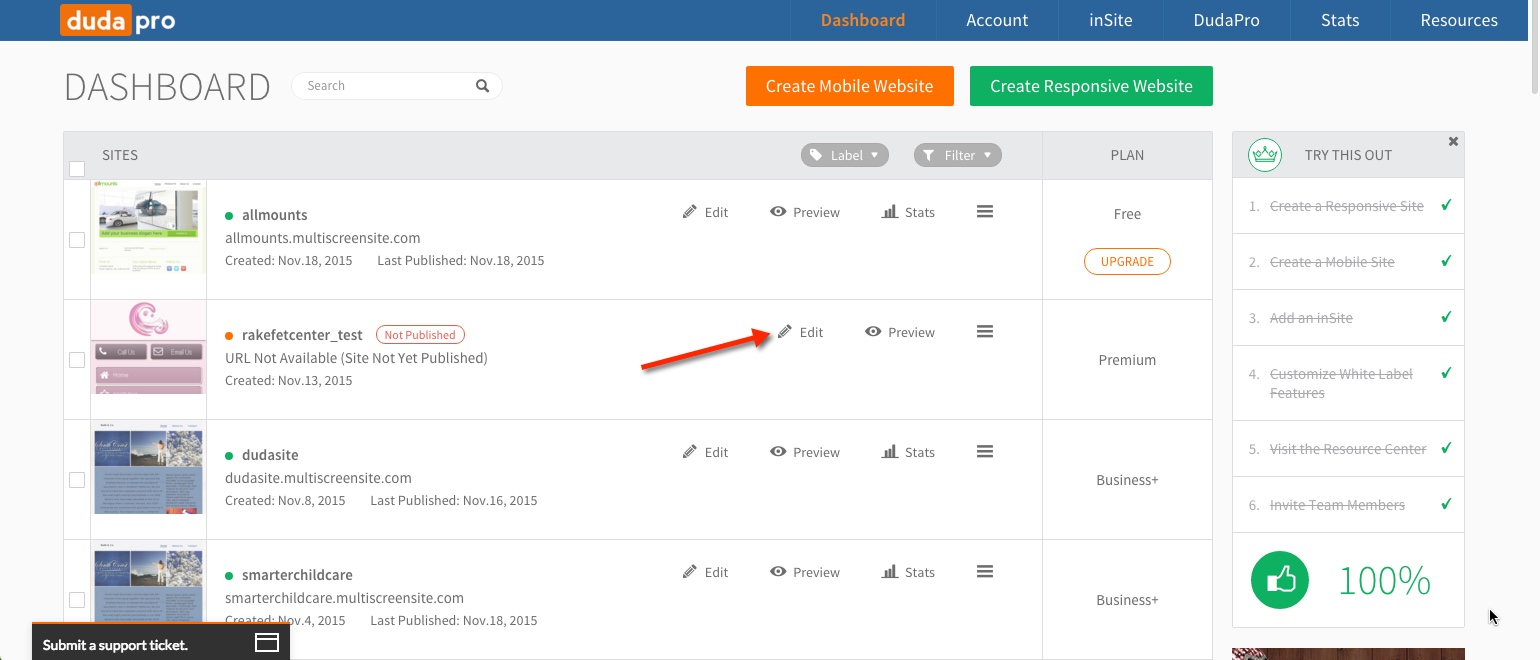1540x660 pixels.
Task: Click the search magnifier icon
Action: [482, 86]
